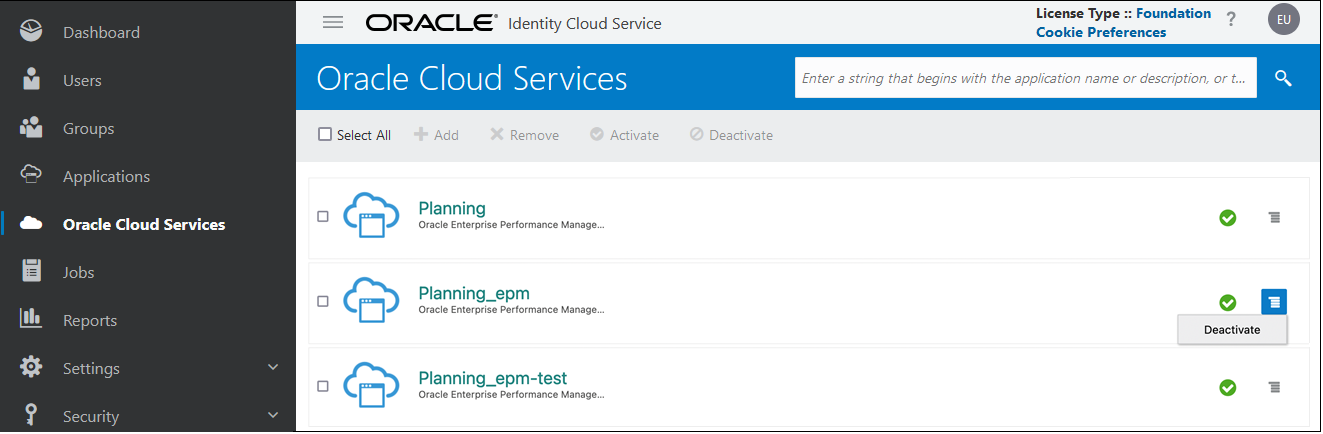
Task: Open the action menu for Planning_epm-test
Action: coord(1273,387)
